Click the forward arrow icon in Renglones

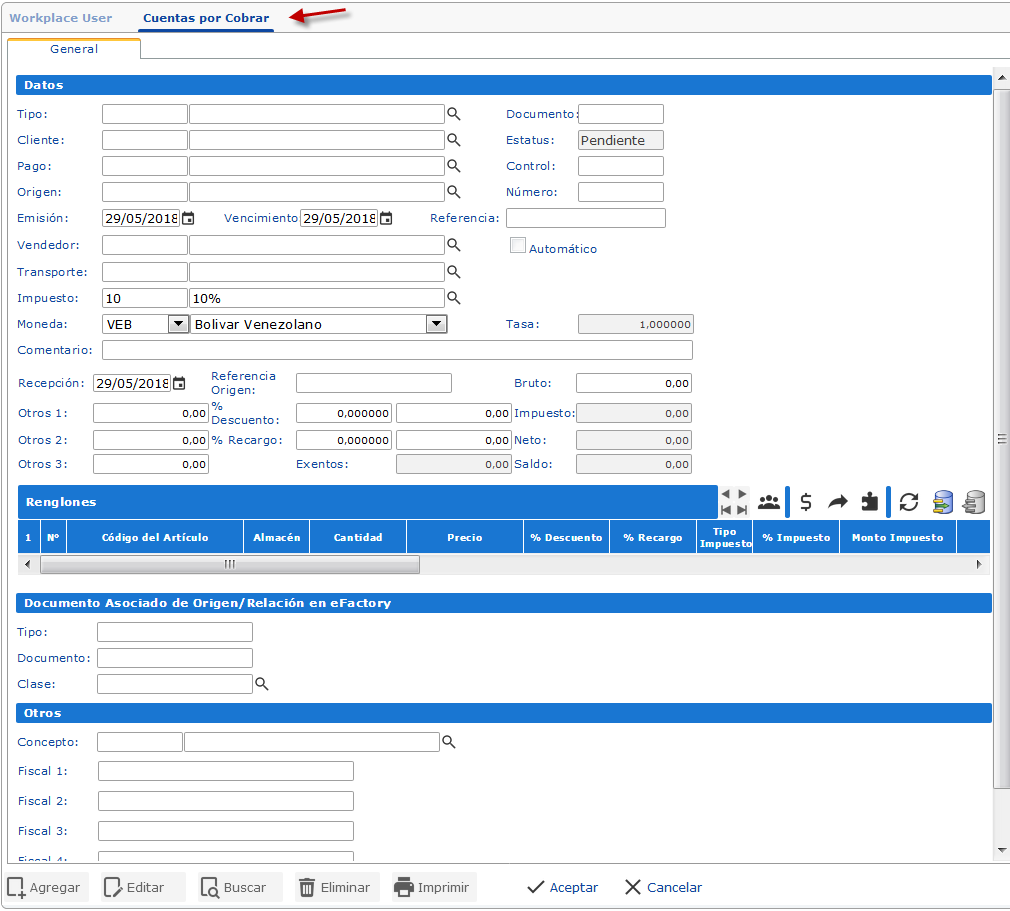tap(838, 502)
